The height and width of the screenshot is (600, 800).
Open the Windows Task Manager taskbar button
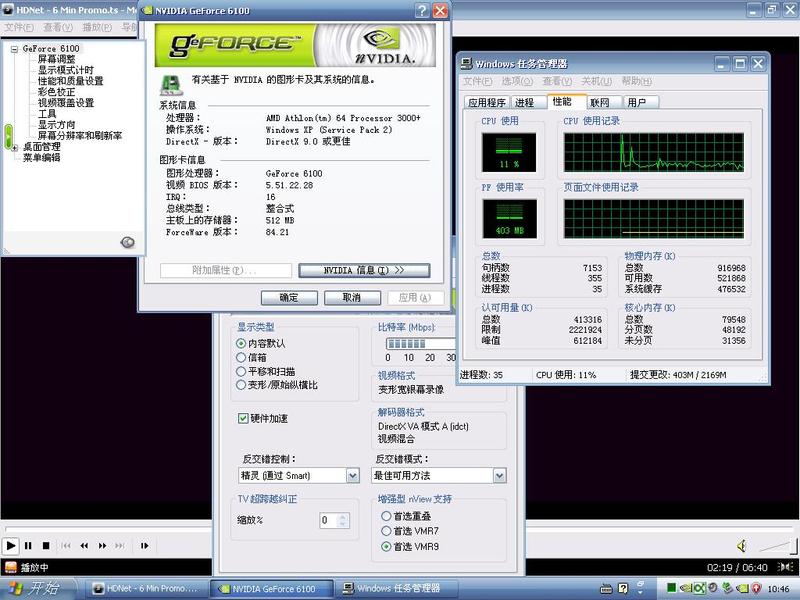coord(398,588)
